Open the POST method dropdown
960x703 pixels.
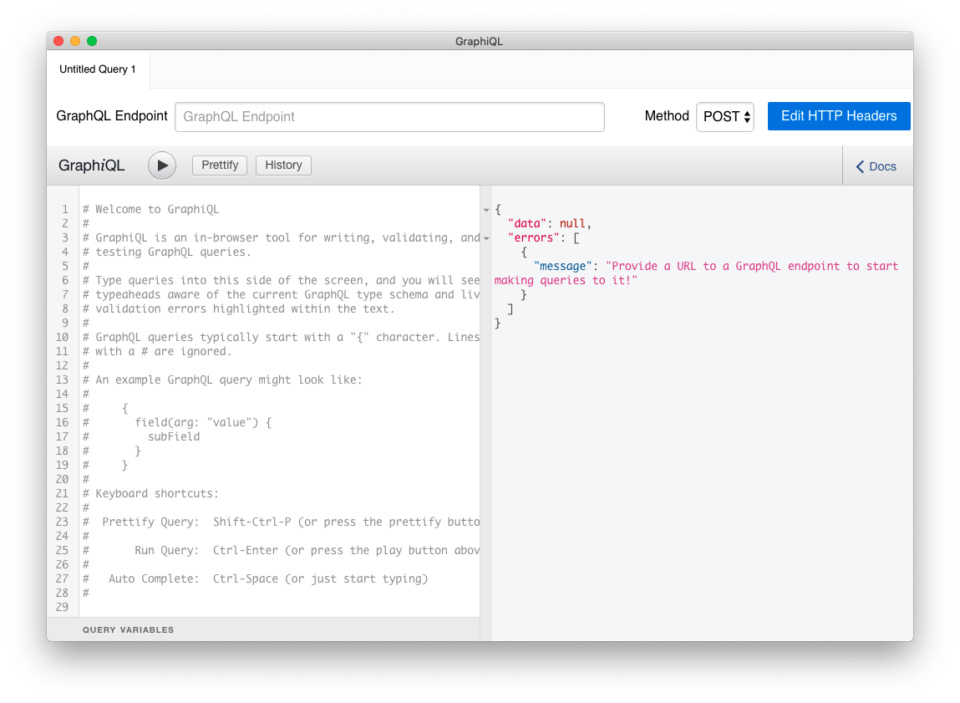[x=722, y=116]
